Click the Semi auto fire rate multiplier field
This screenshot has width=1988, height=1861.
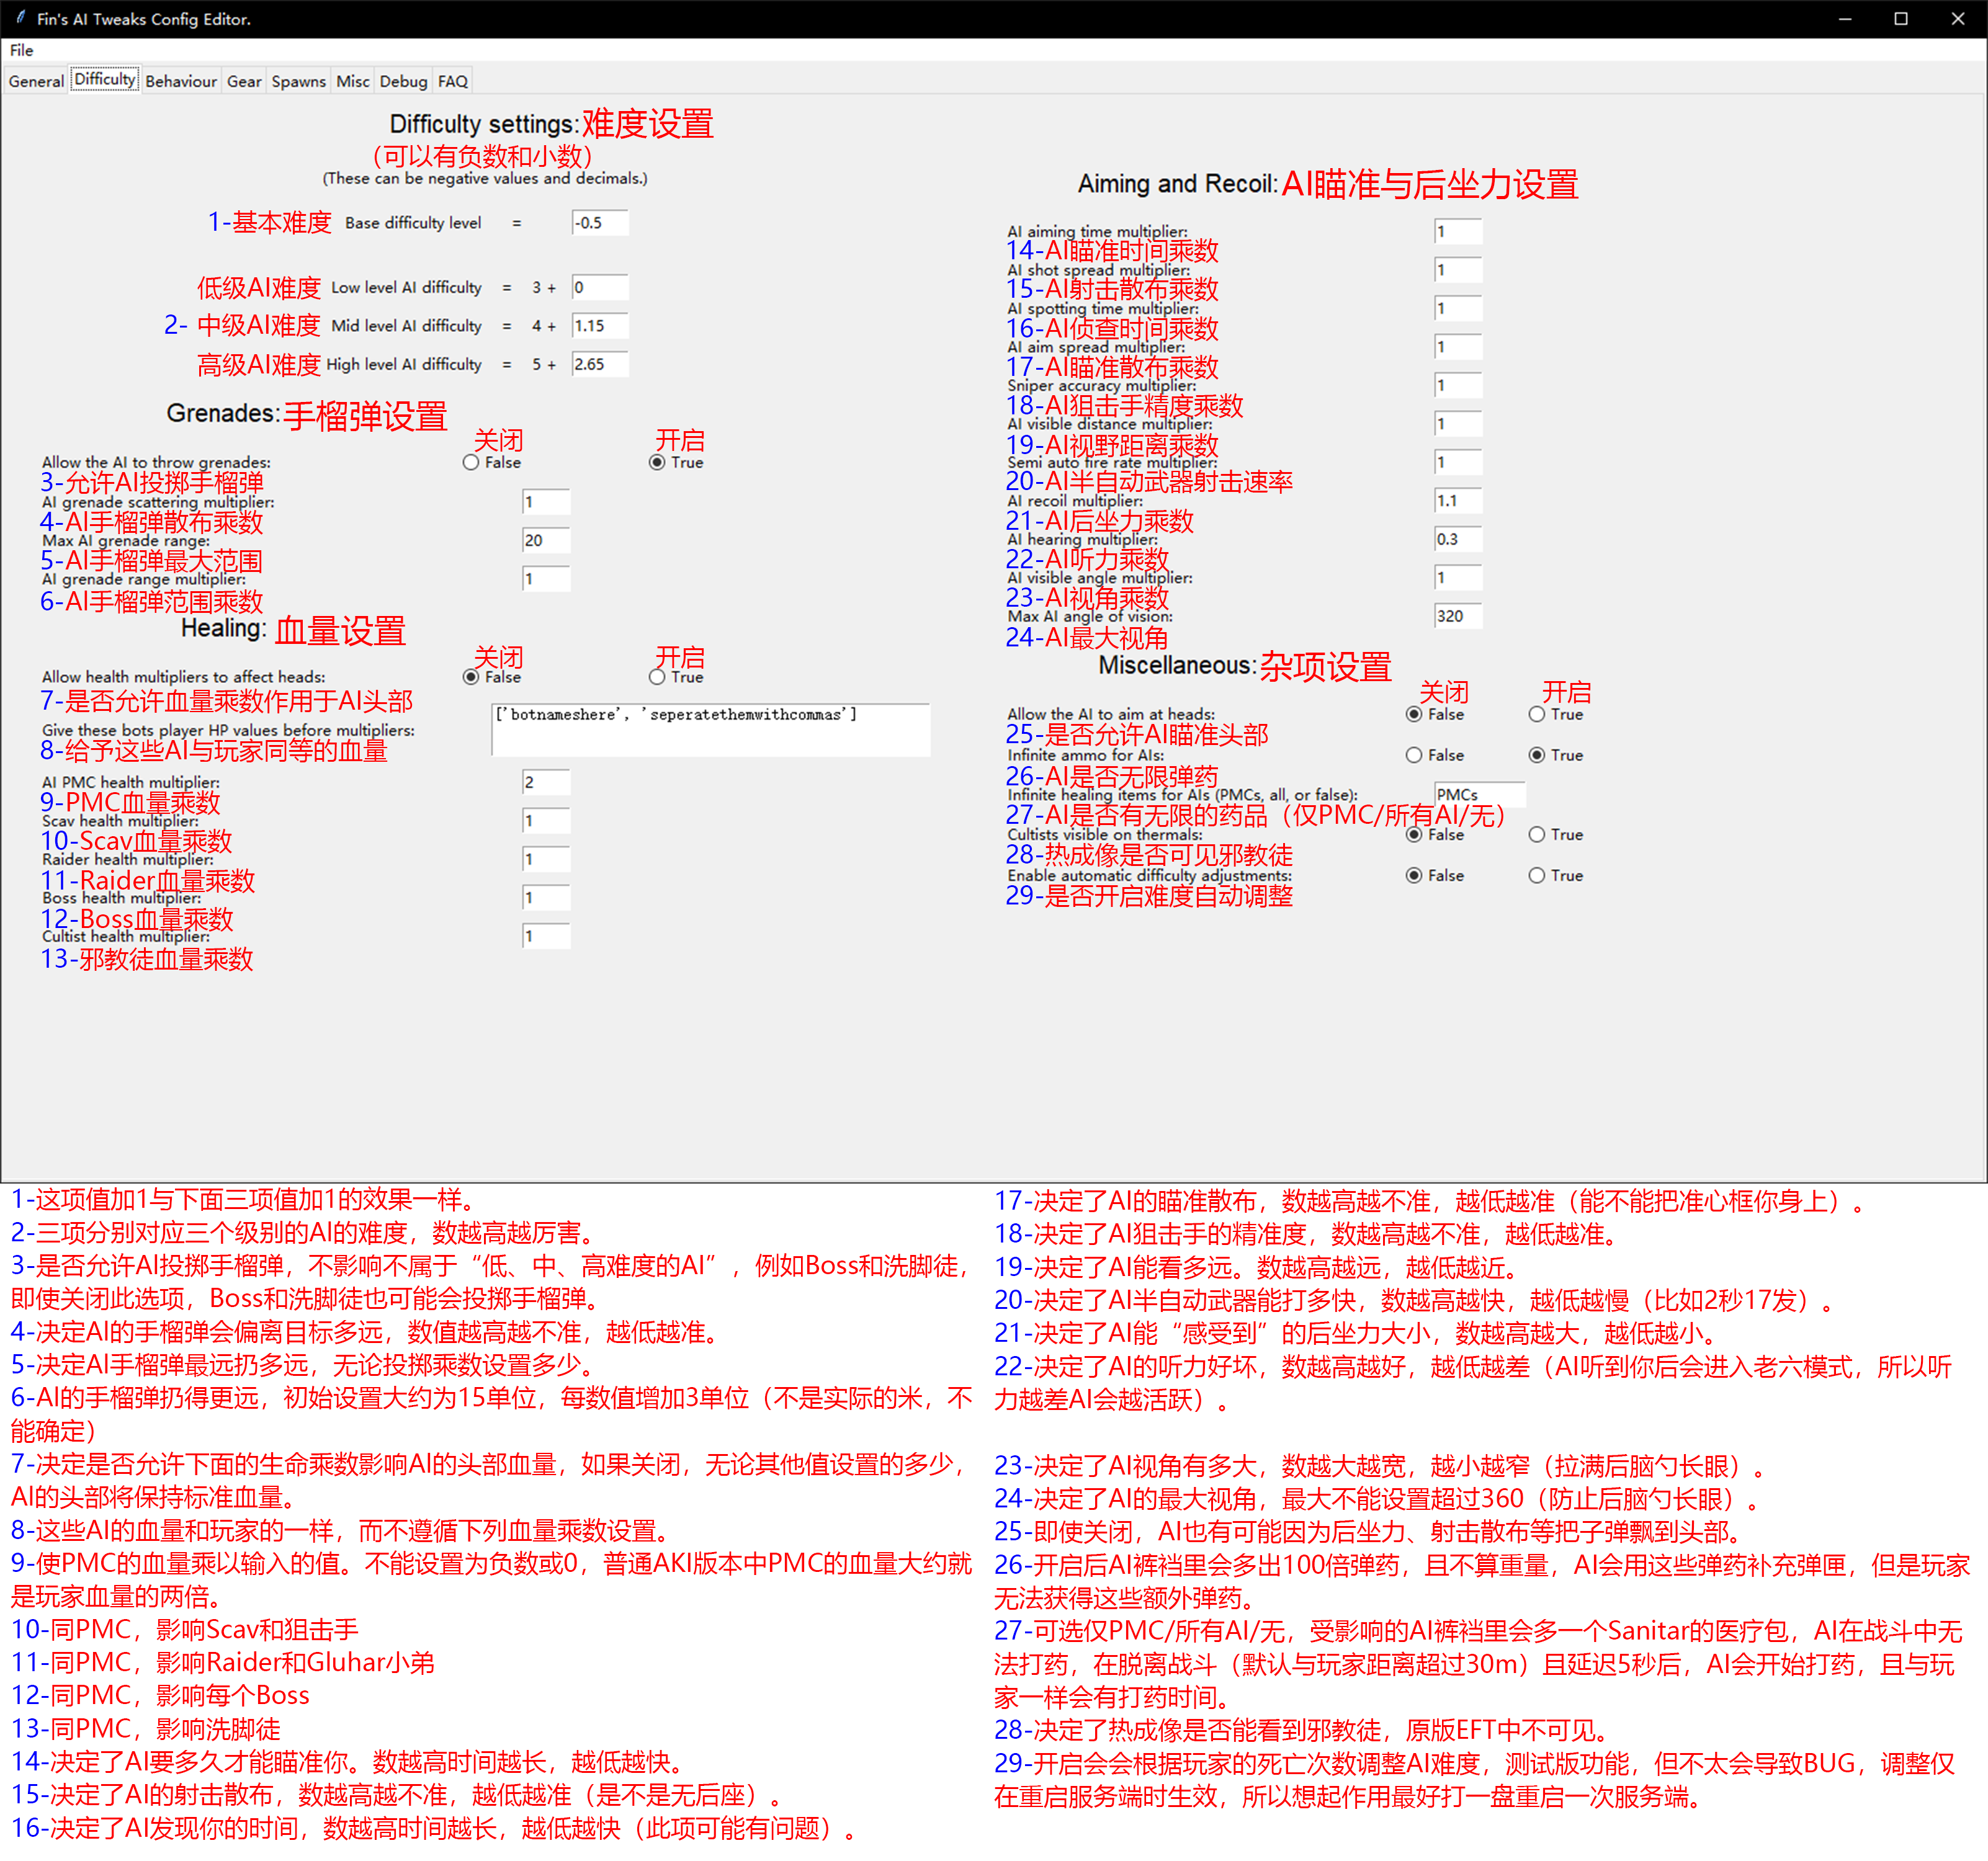point(1458,462)
